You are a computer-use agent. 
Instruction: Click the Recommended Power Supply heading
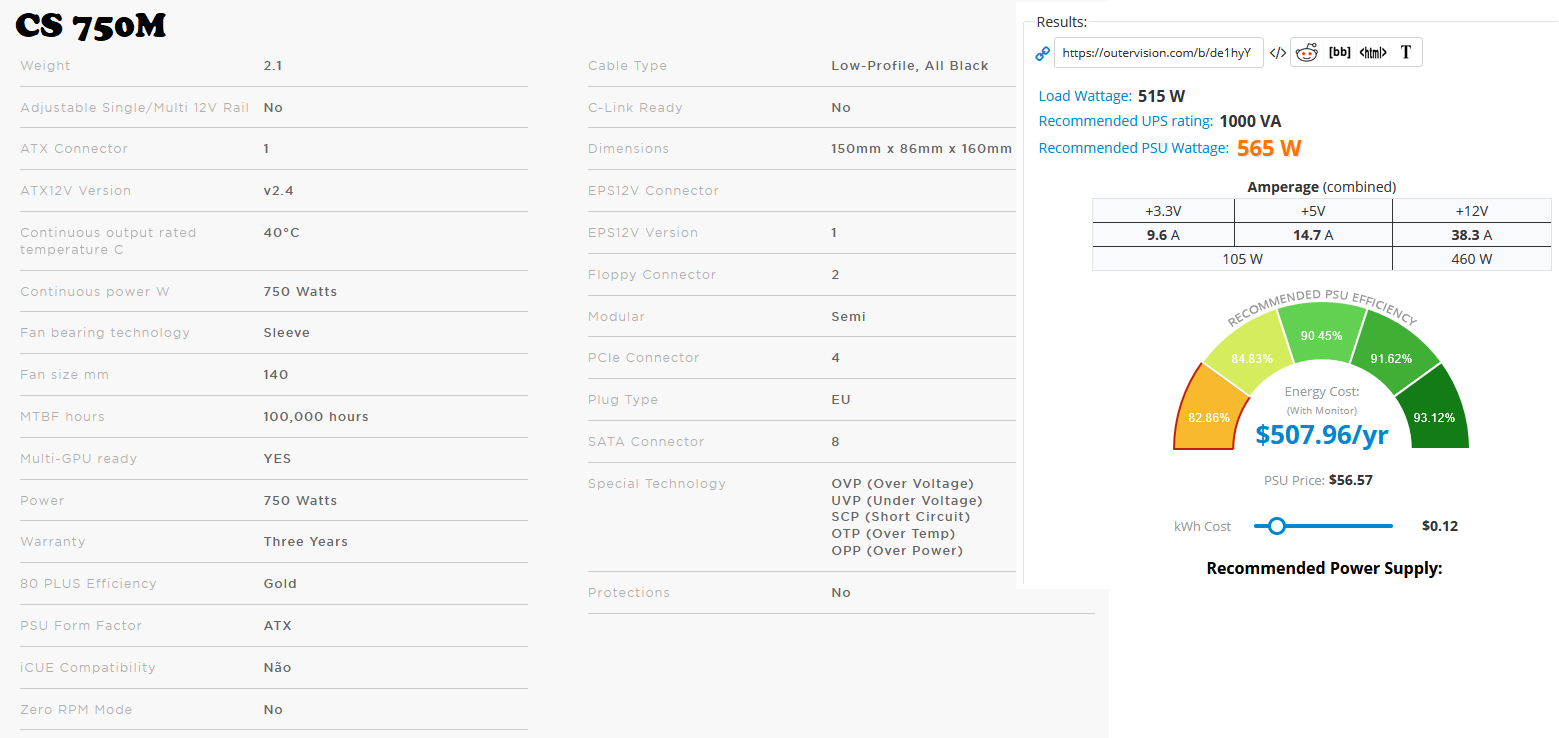[1324, 568]
